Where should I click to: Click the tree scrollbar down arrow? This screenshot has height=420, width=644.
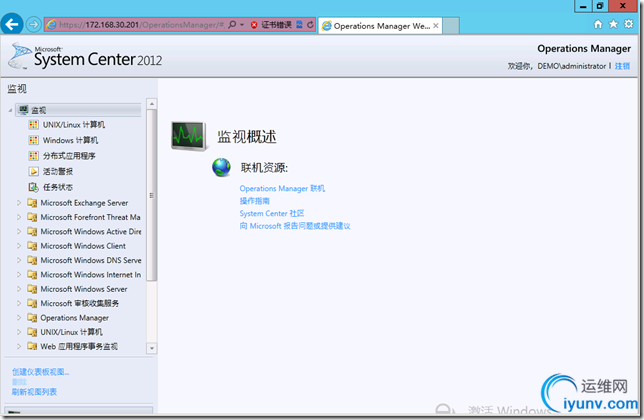(152, 349)
